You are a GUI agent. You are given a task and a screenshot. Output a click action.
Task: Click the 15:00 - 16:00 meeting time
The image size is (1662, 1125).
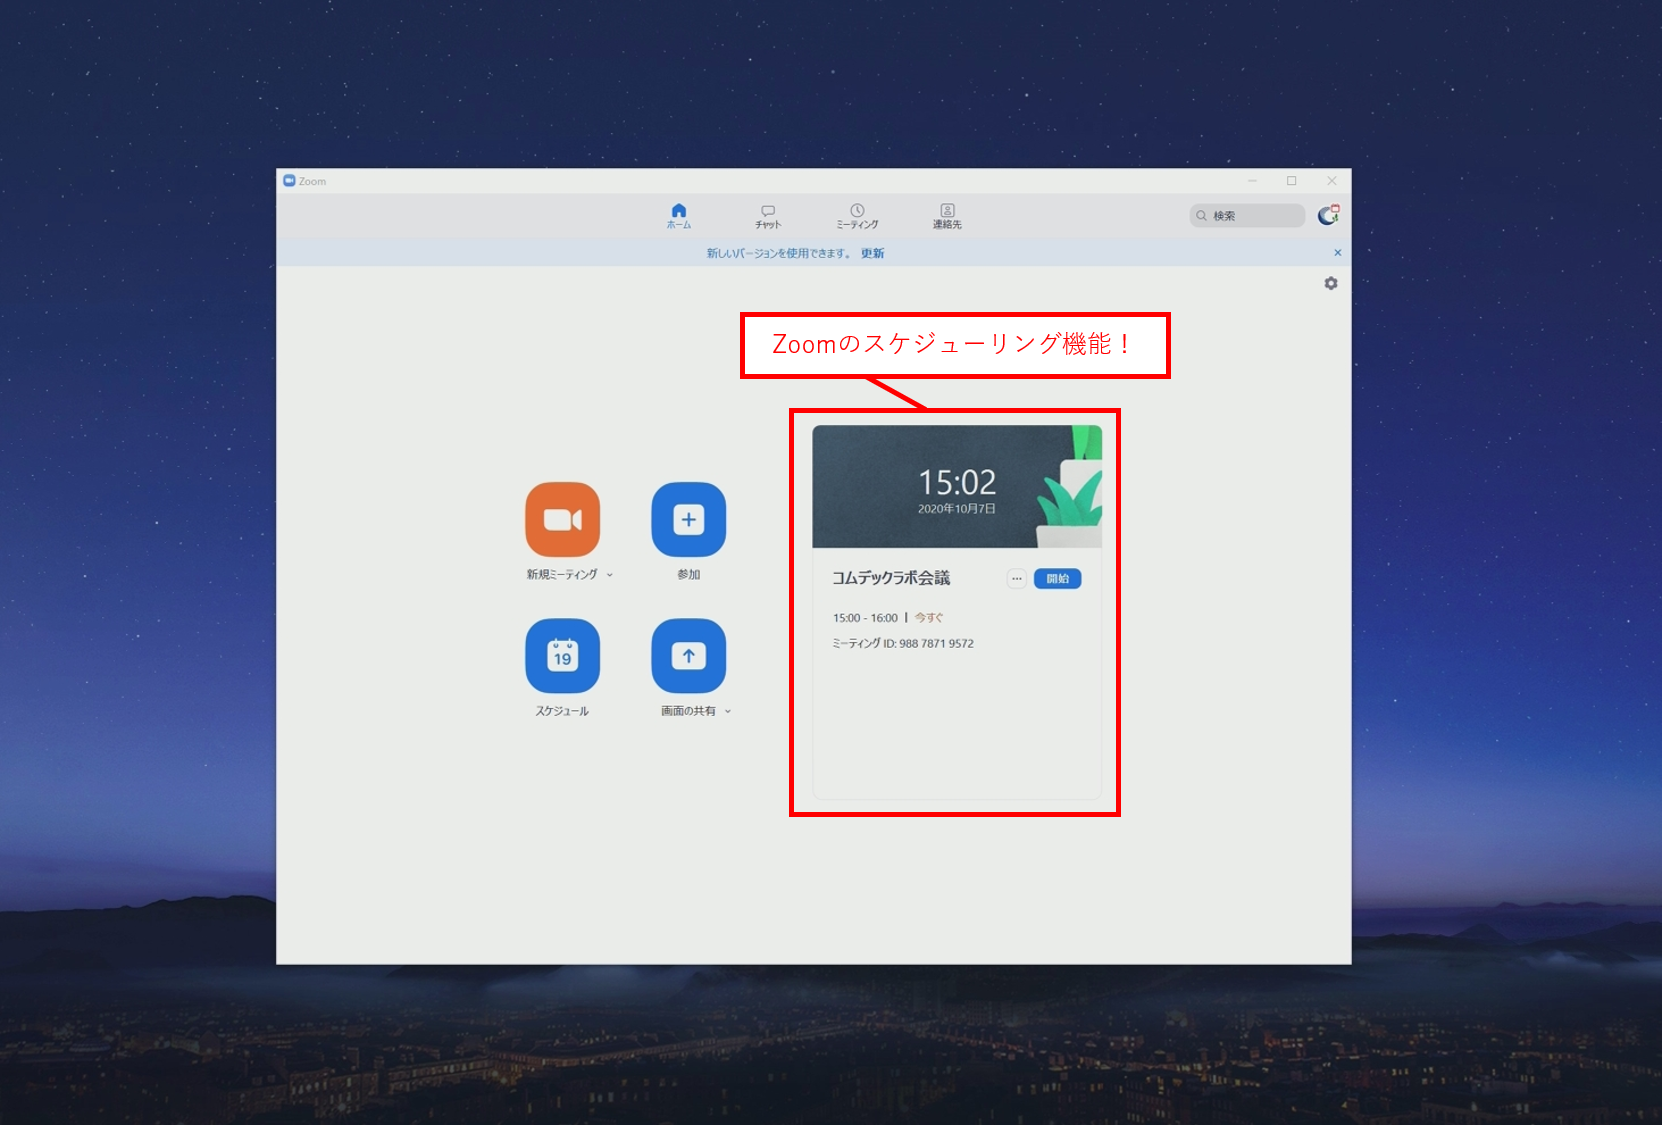[x=865, y=618]
